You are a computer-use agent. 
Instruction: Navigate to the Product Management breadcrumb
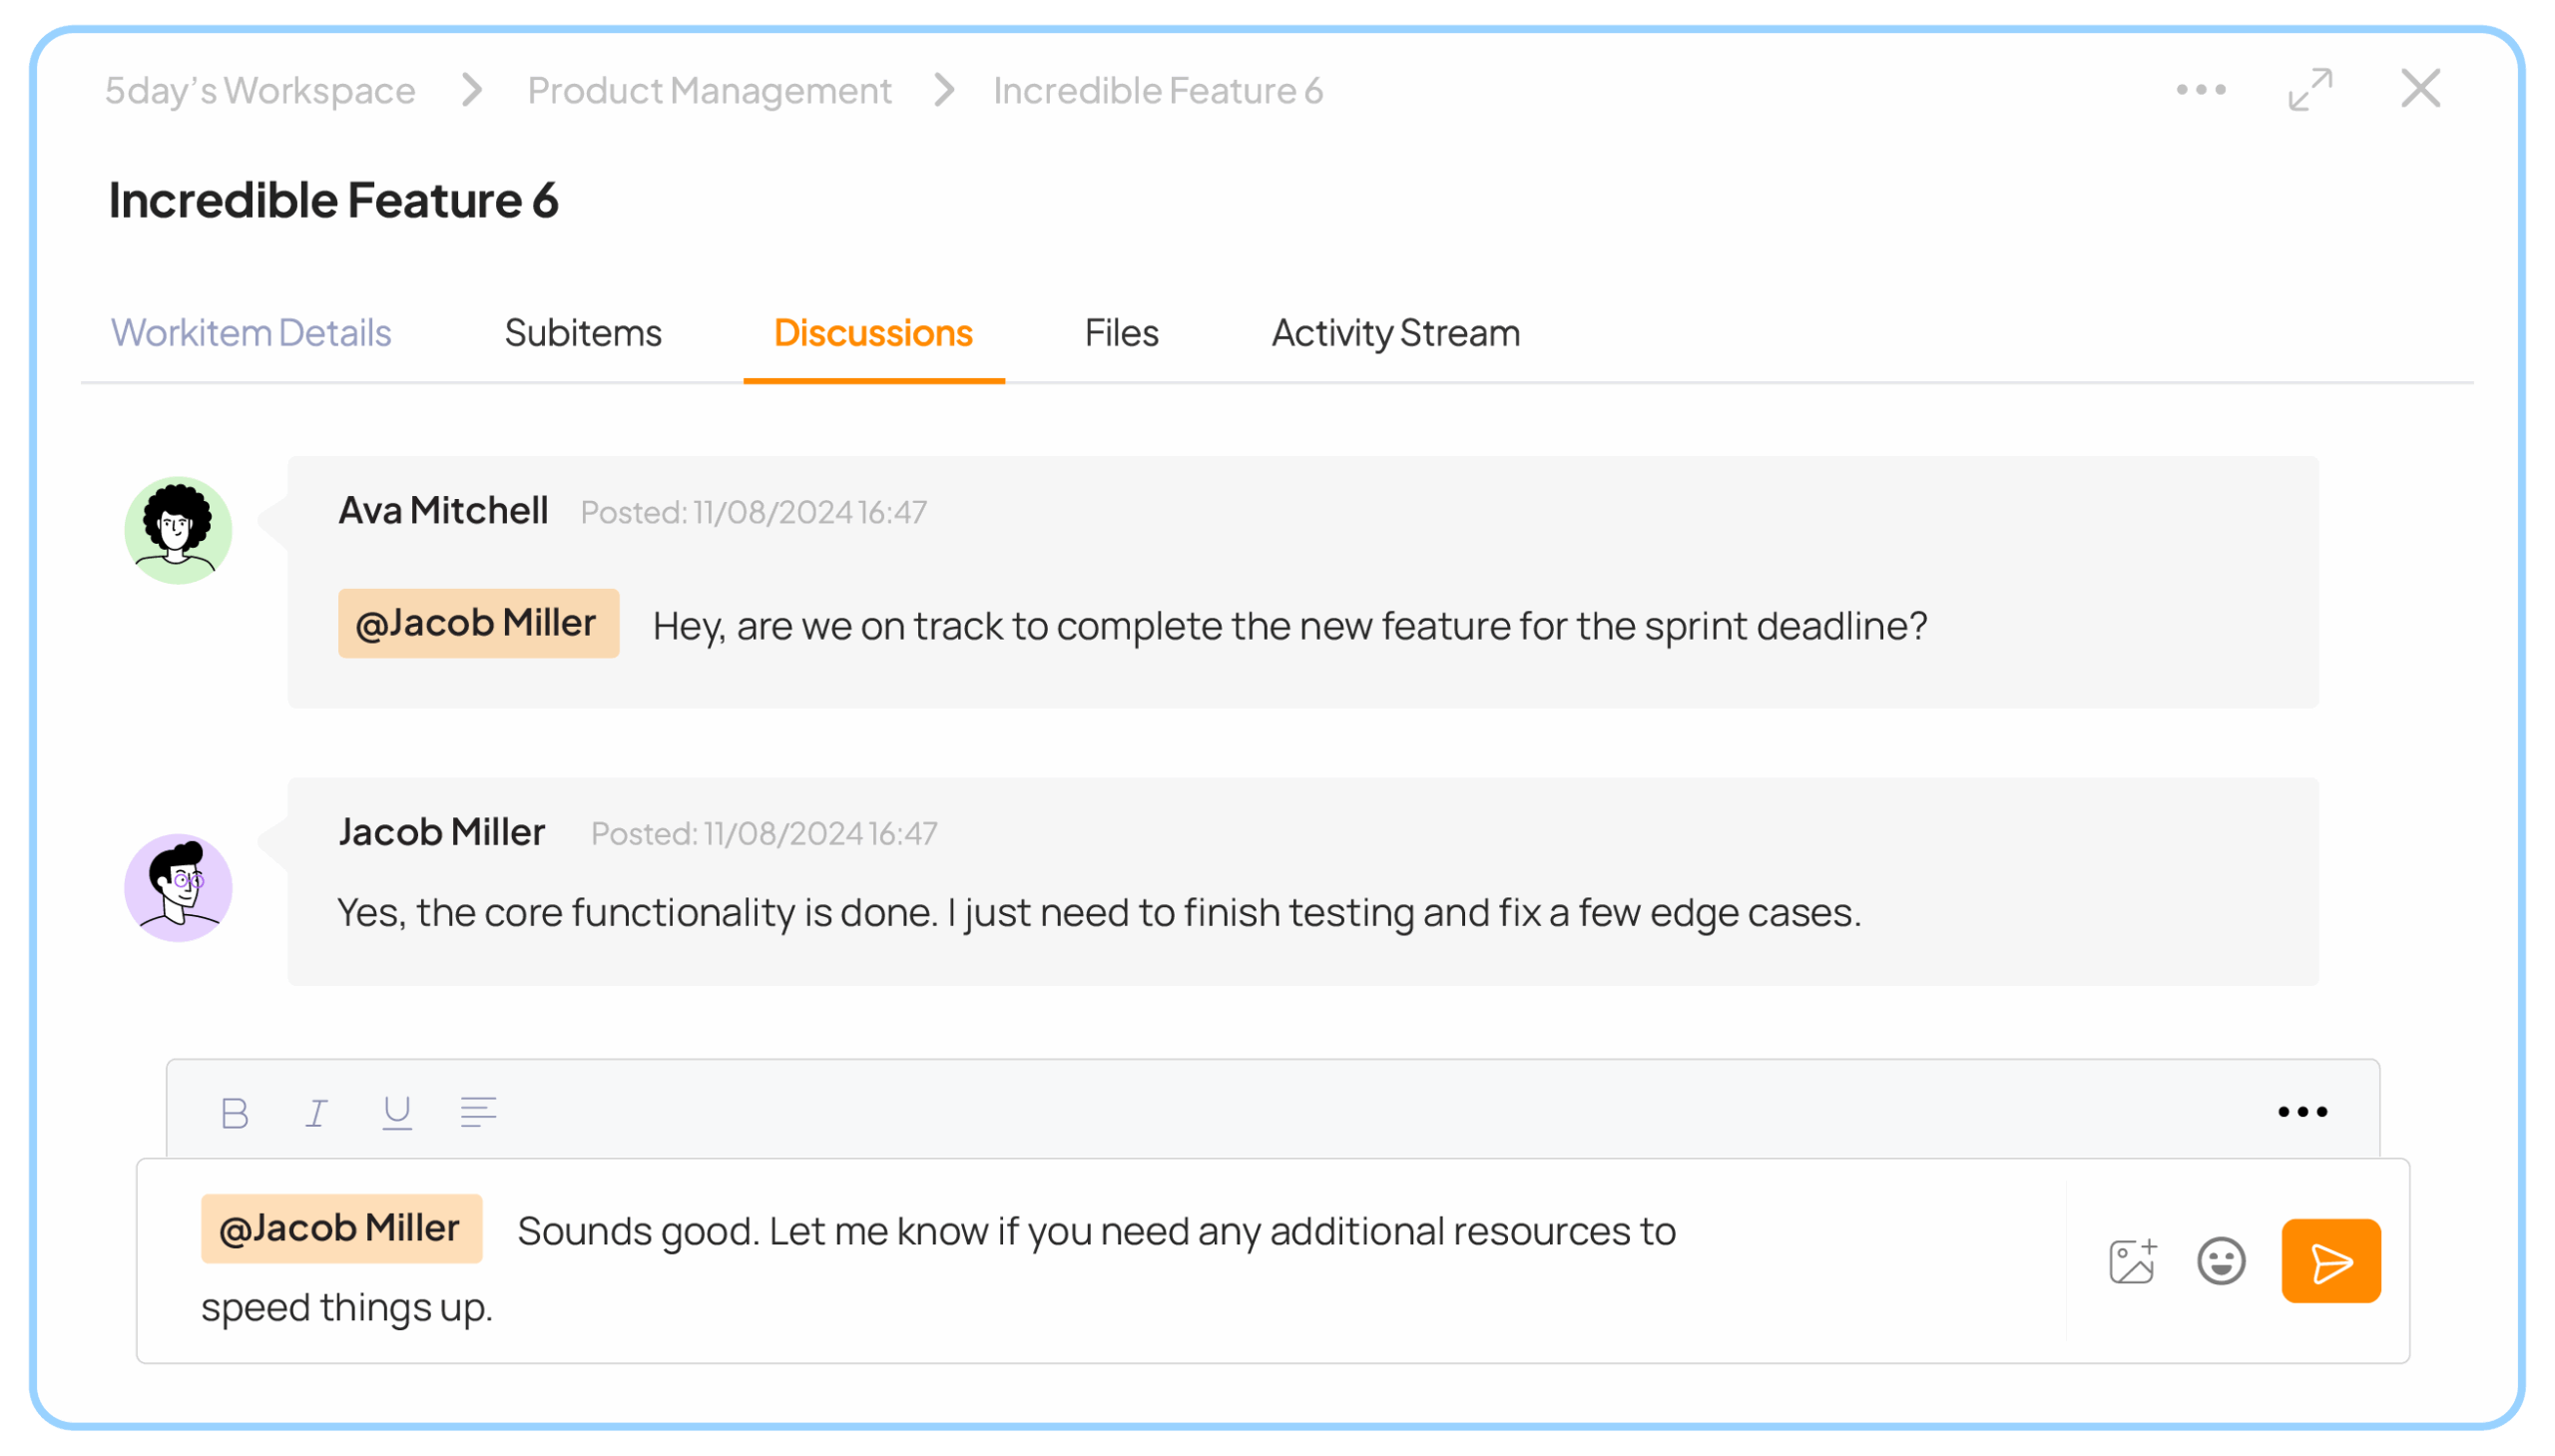pyautogui.click(x=709, y=91)
